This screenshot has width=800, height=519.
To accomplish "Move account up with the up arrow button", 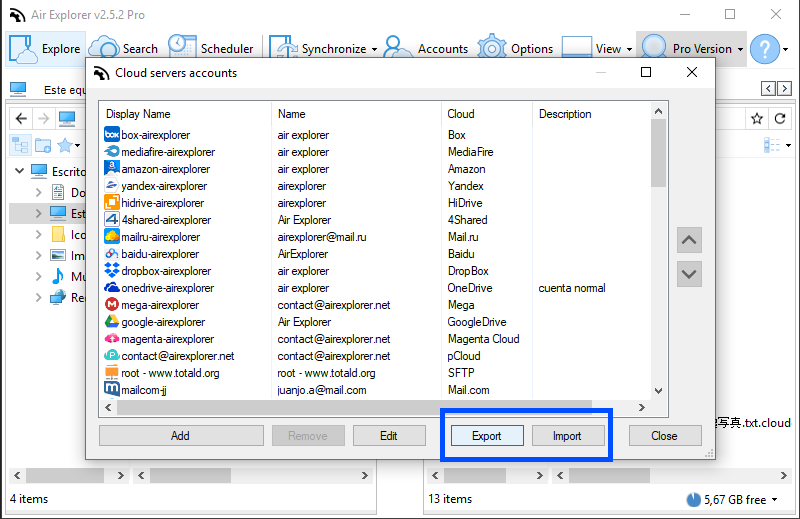I will pyautogui.click(x=689, y=240).
